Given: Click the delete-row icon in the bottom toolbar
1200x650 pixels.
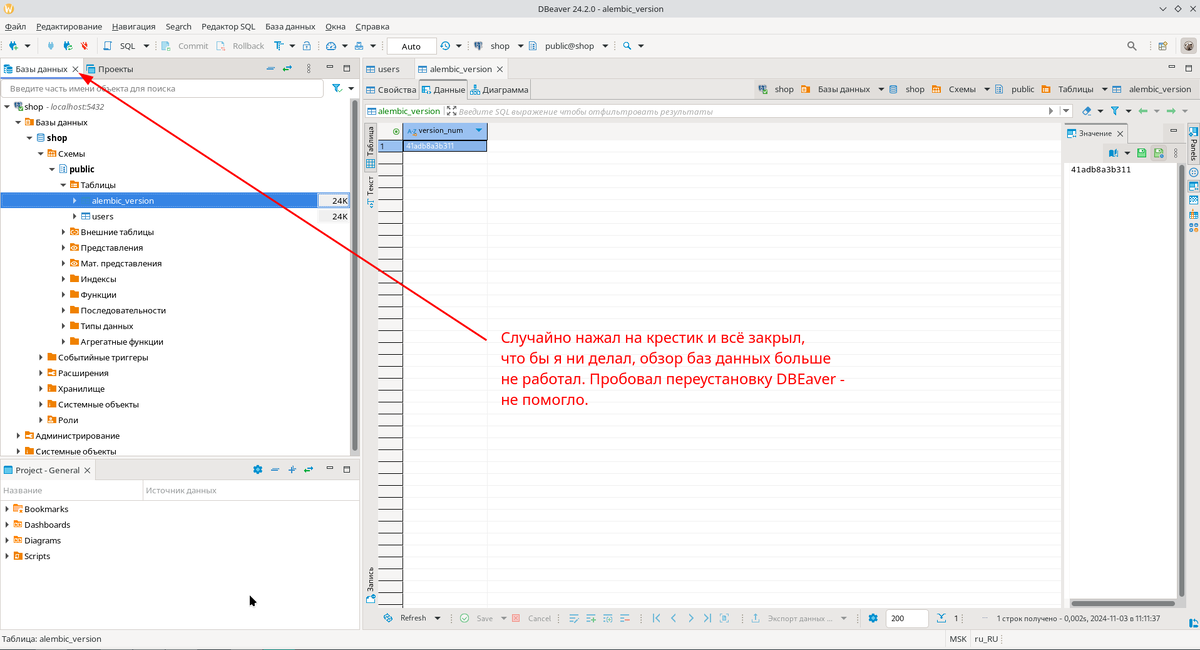Looking at the screenshot, I should (625, 618).
